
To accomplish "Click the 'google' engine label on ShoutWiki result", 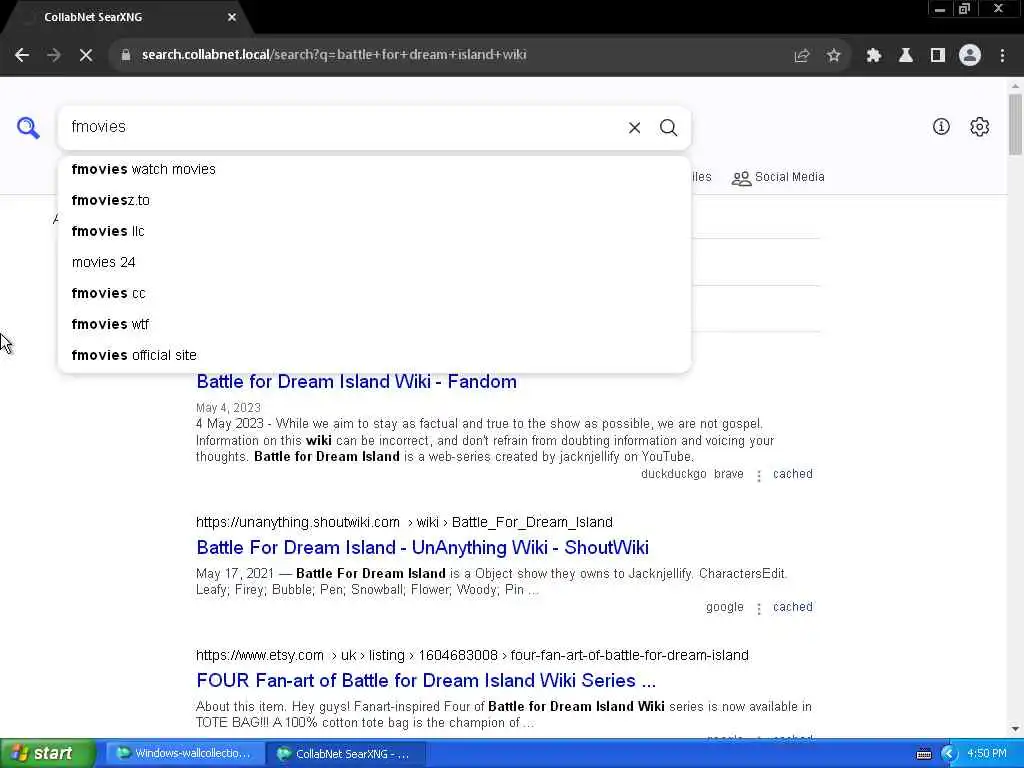I will [x=724, y=607].
